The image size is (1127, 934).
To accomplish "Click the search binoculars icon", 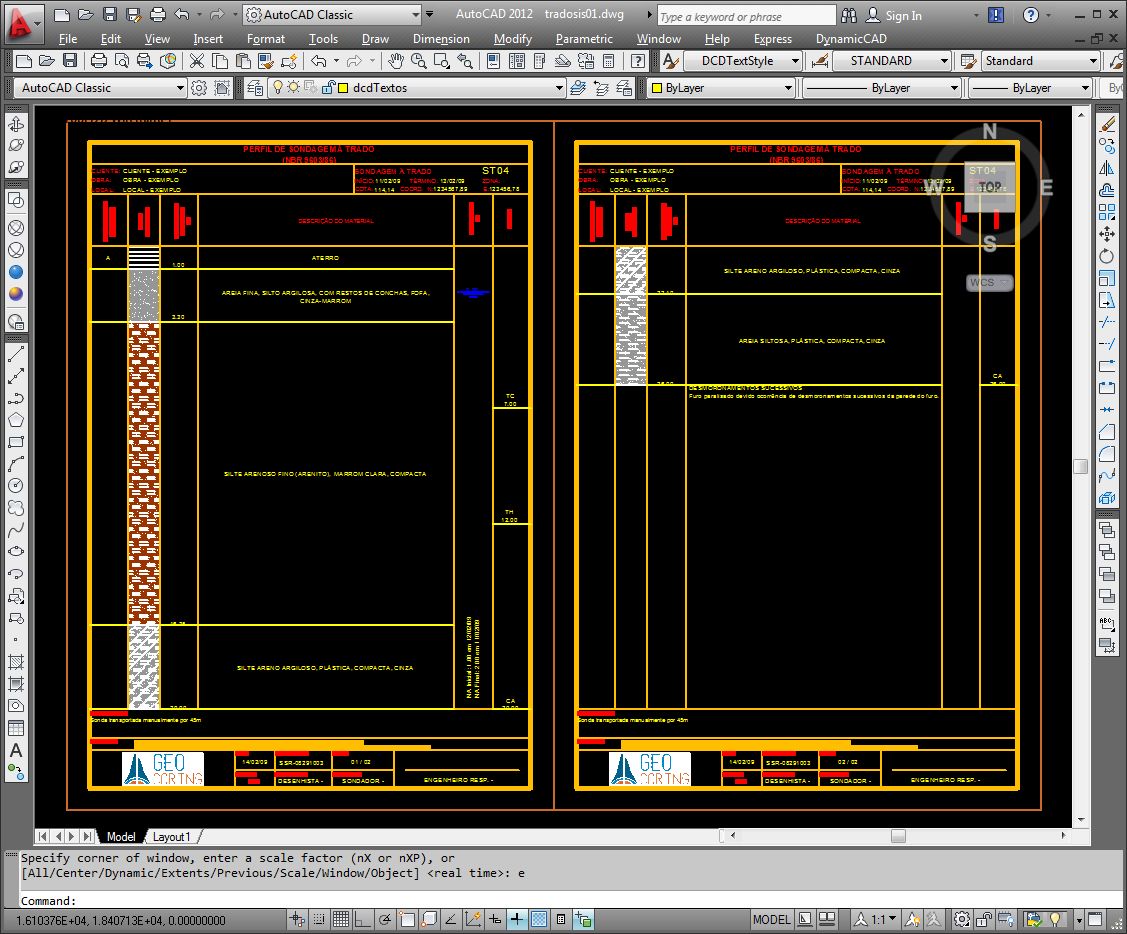I will tap(849, 15).
